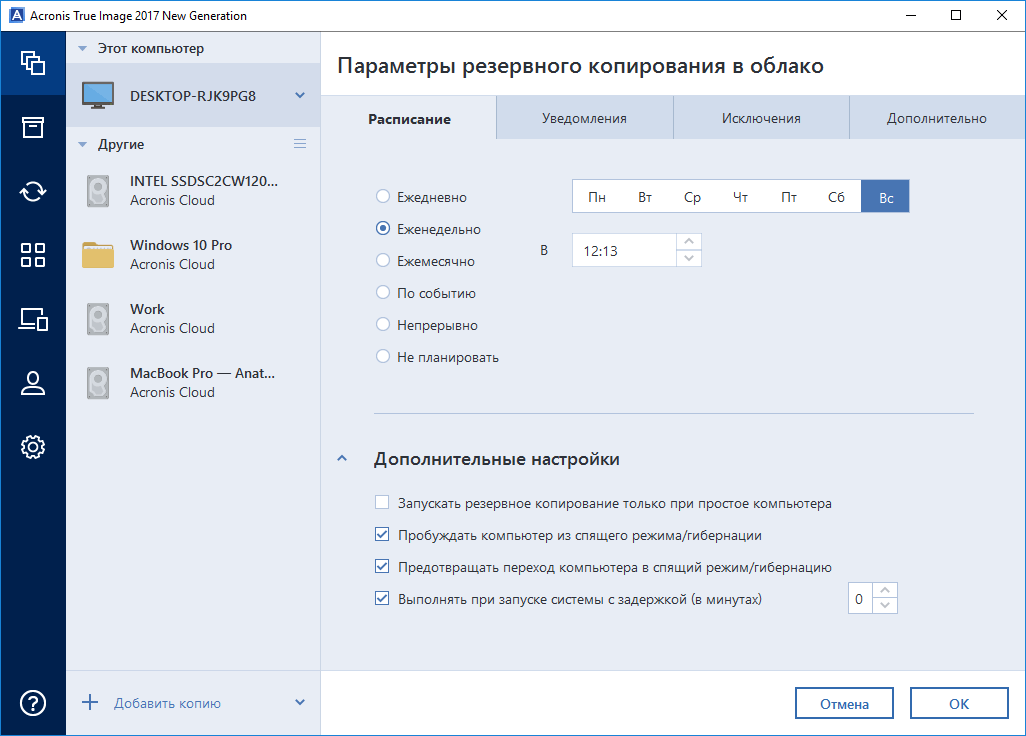The image size is (1026, 736).
Task: Confirm settings with the OK button
Action: coord(958,703)
